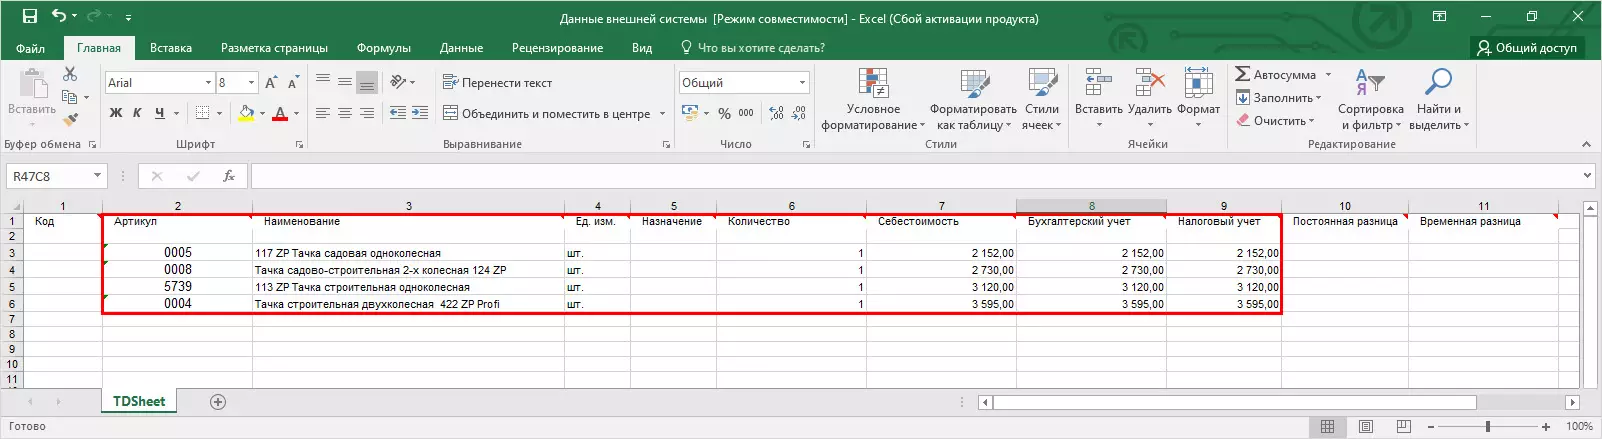Expand the Name Box dropdown arrow
1602x439 pixels.
[97, 176]
